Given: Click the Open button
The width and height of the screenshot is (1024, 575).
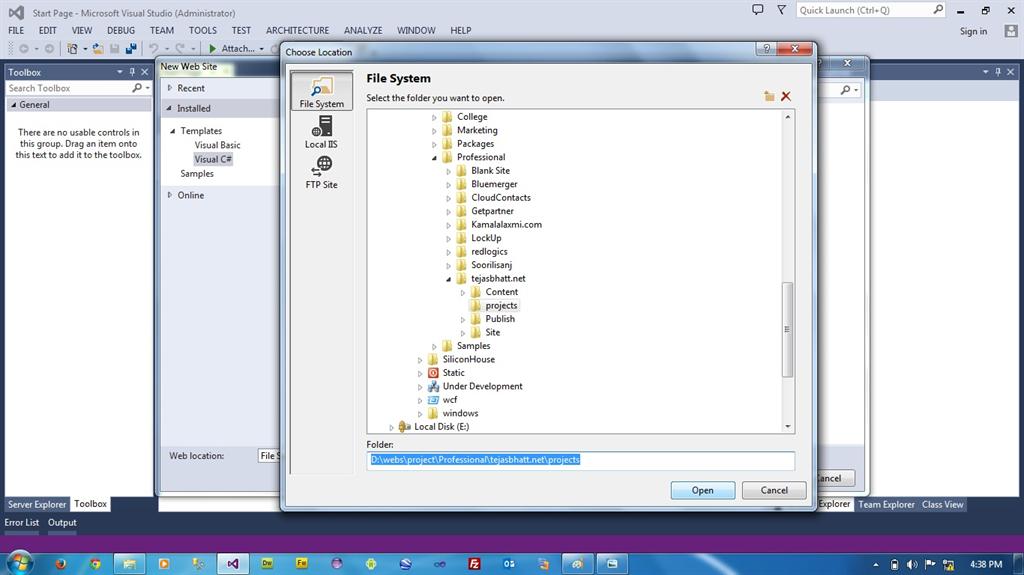Looking at the screenshot, I should 703,490.
